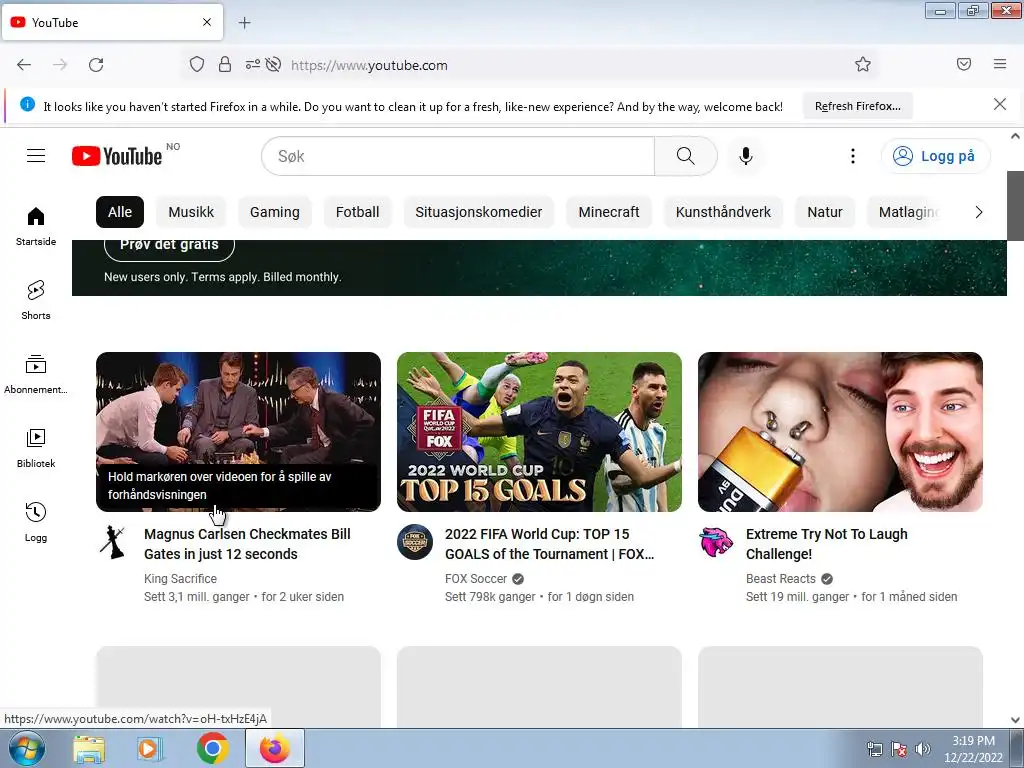Open Firefox application menu

tap(1000, 64)
